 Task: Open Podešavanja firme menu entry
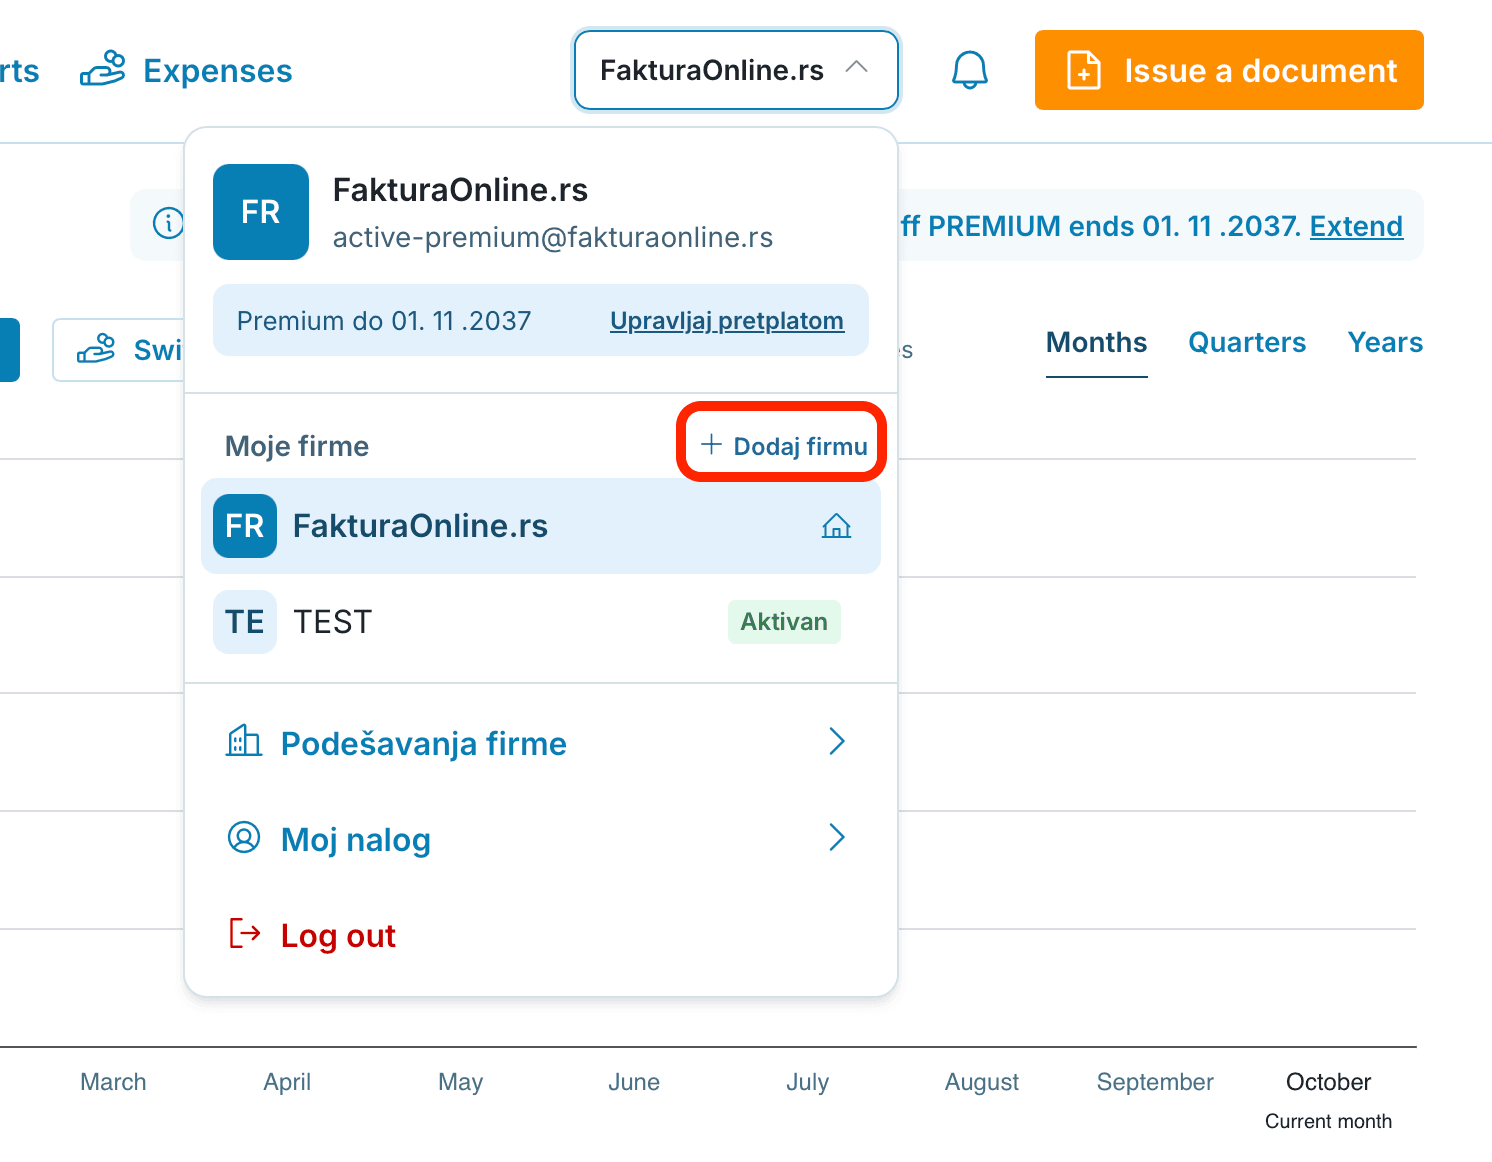coord(540,743)
